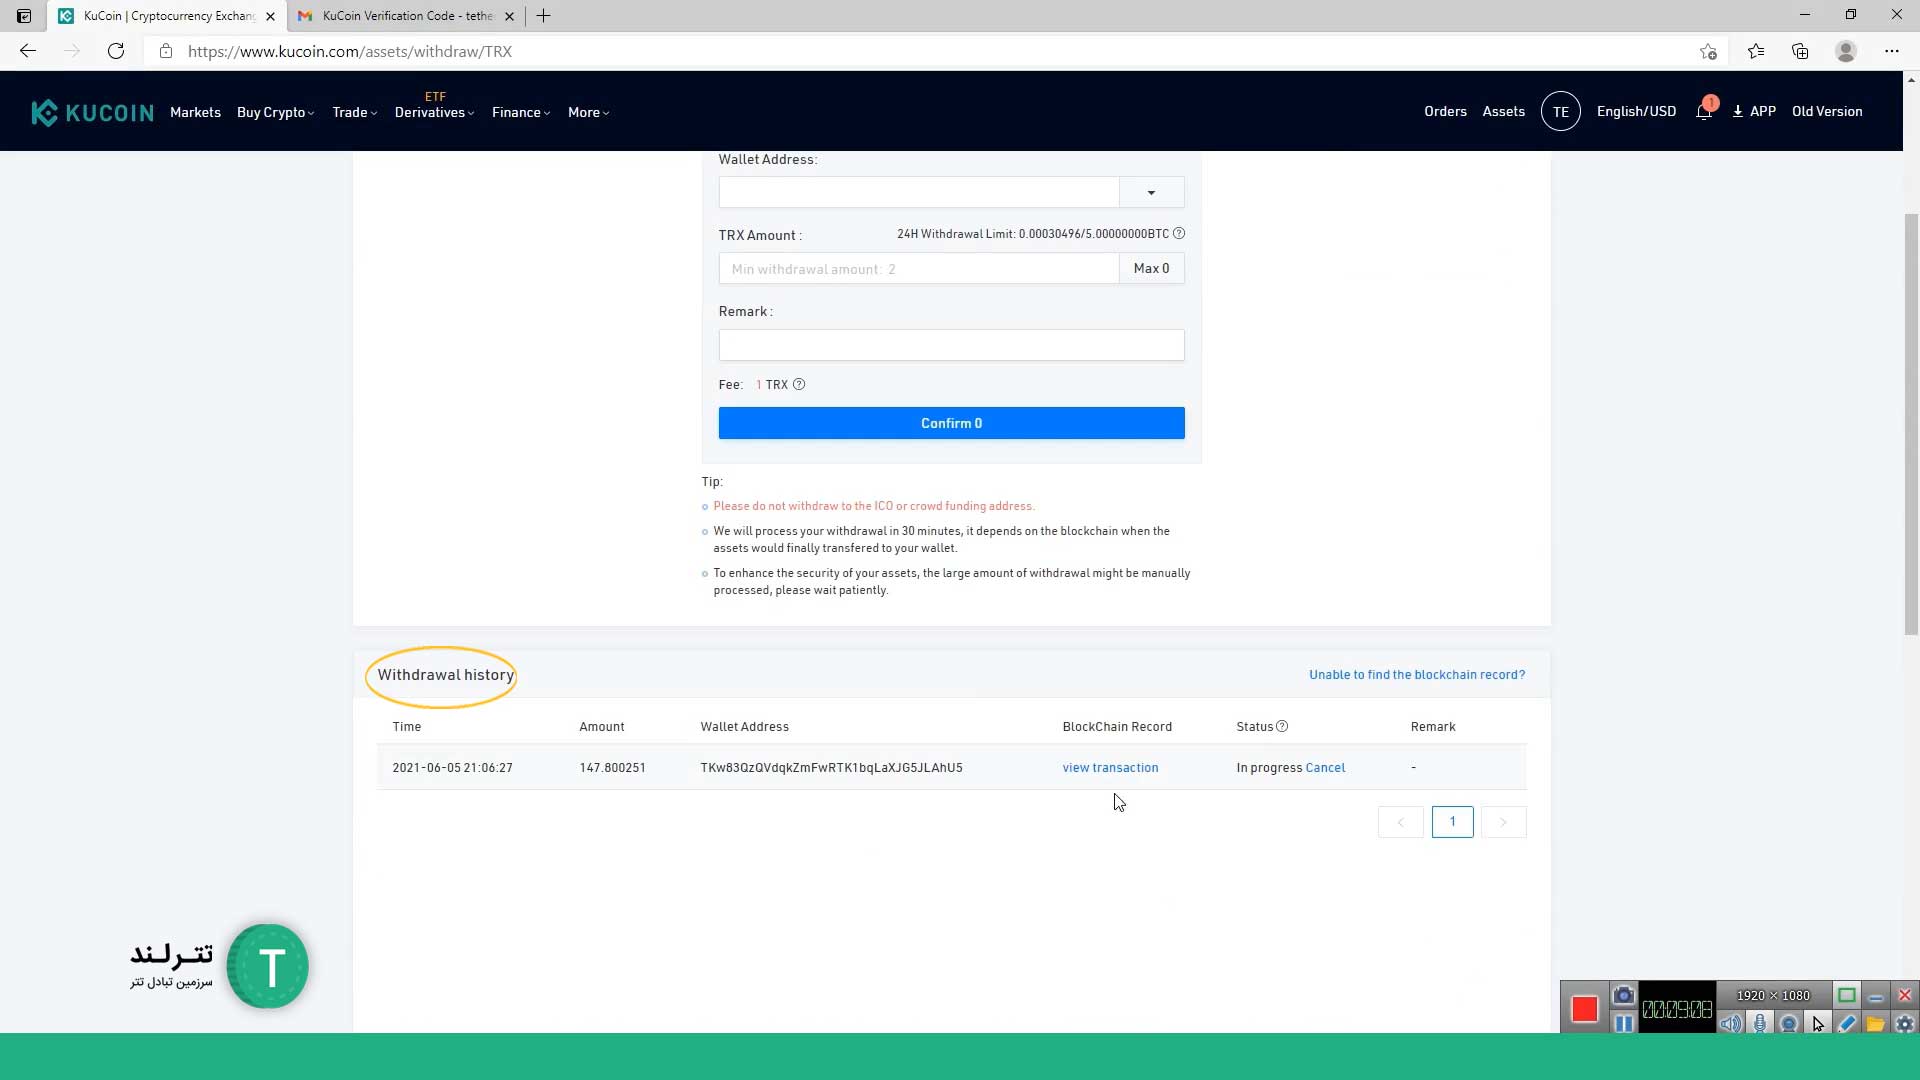The image size is (1920, 1080).
Task: Click the Status column help icon
Action: (1282, 727)
